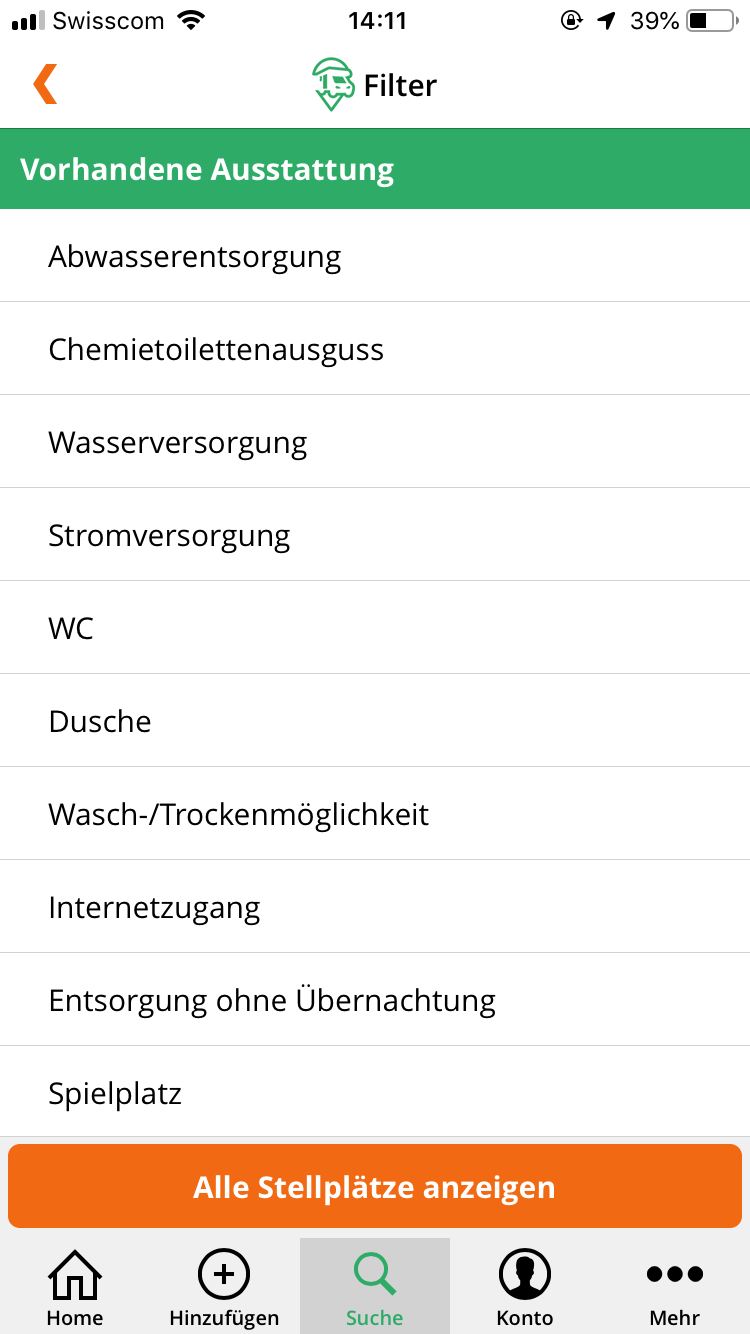
Task: Pick the Spielplatz equipment option
Action: pyautogui.click(x=375, y=1092)
